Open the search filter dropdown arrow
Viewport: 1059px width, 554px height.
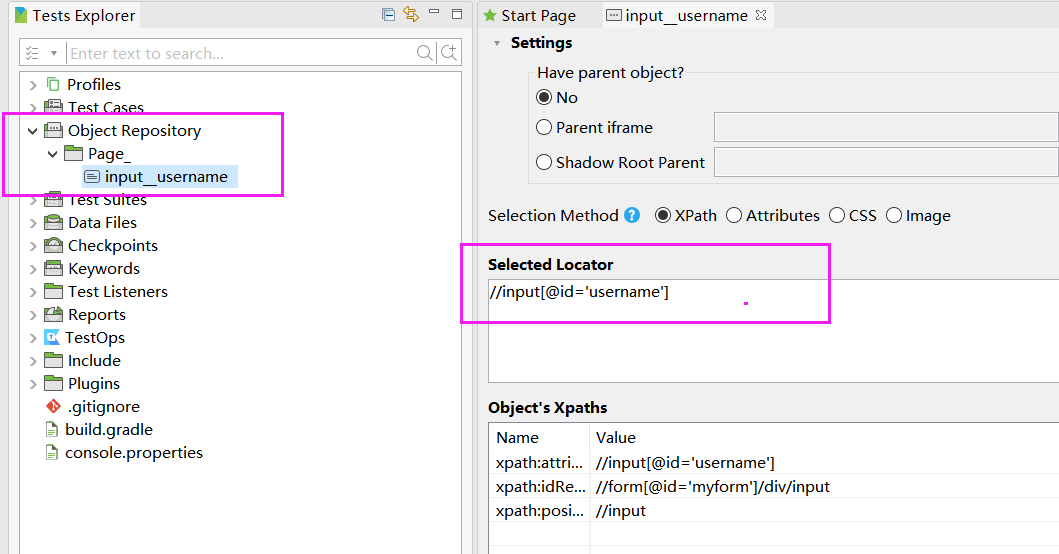pos(52,53)
